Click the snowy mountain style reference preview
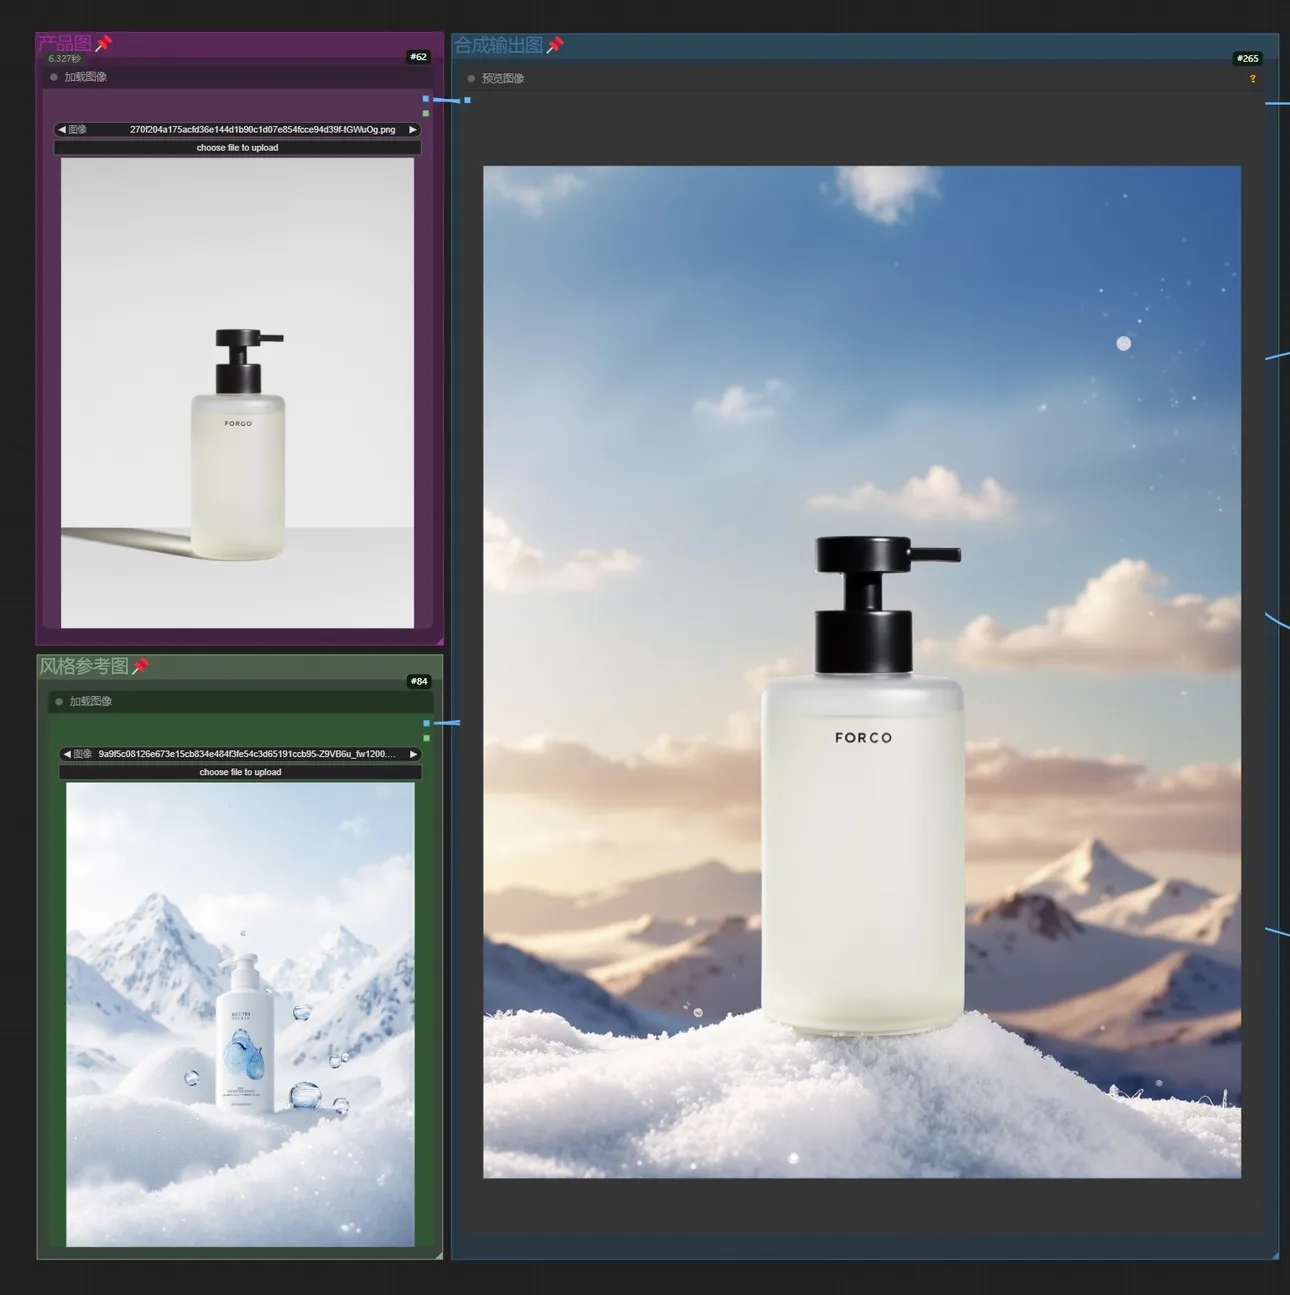 tap(240, 1015)
